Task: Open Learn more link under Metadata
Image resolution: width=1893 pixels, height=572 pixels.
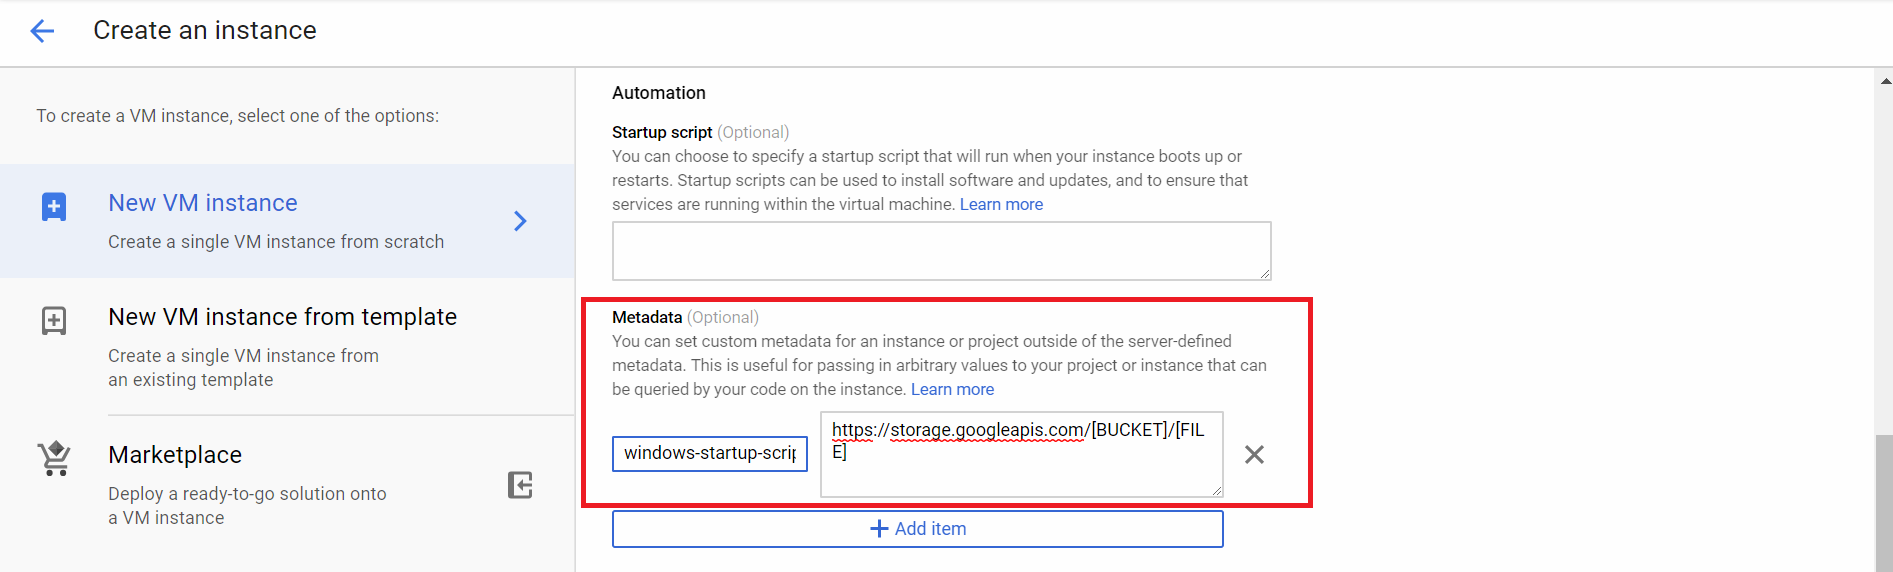Action: 952,390
